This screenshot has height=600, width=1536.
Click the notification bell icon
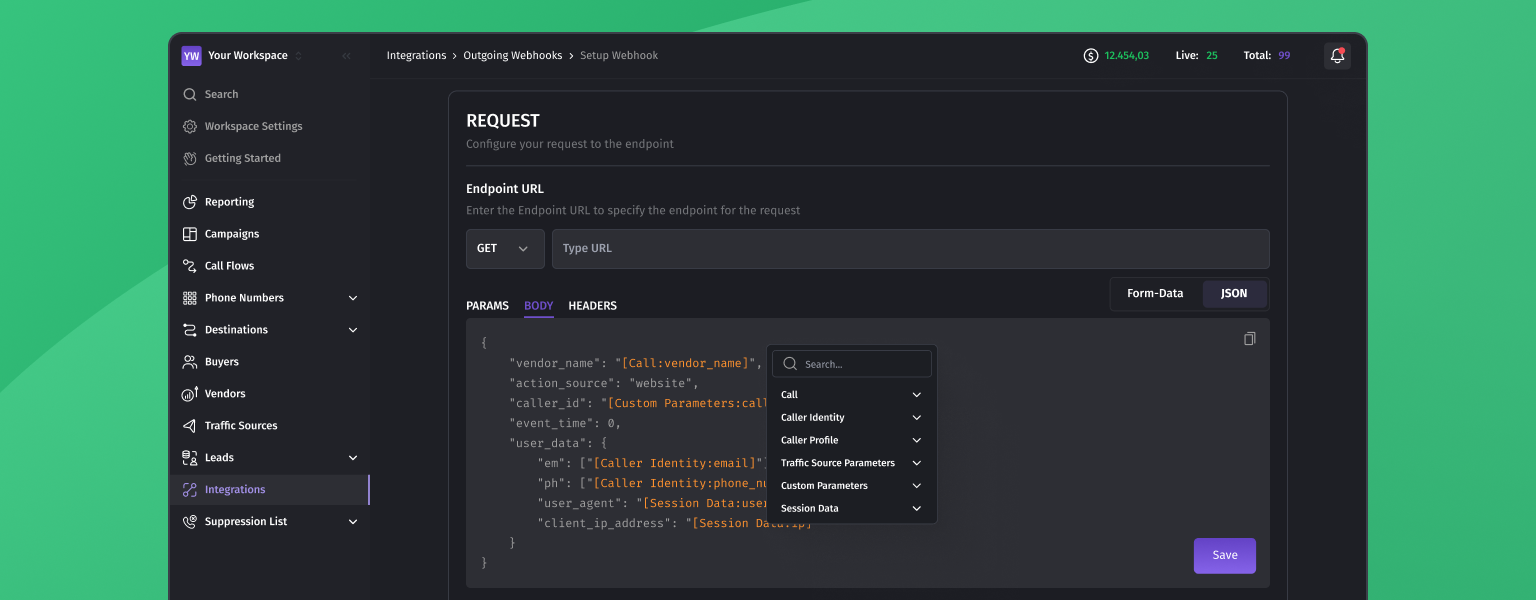(x=1337, y=56)
